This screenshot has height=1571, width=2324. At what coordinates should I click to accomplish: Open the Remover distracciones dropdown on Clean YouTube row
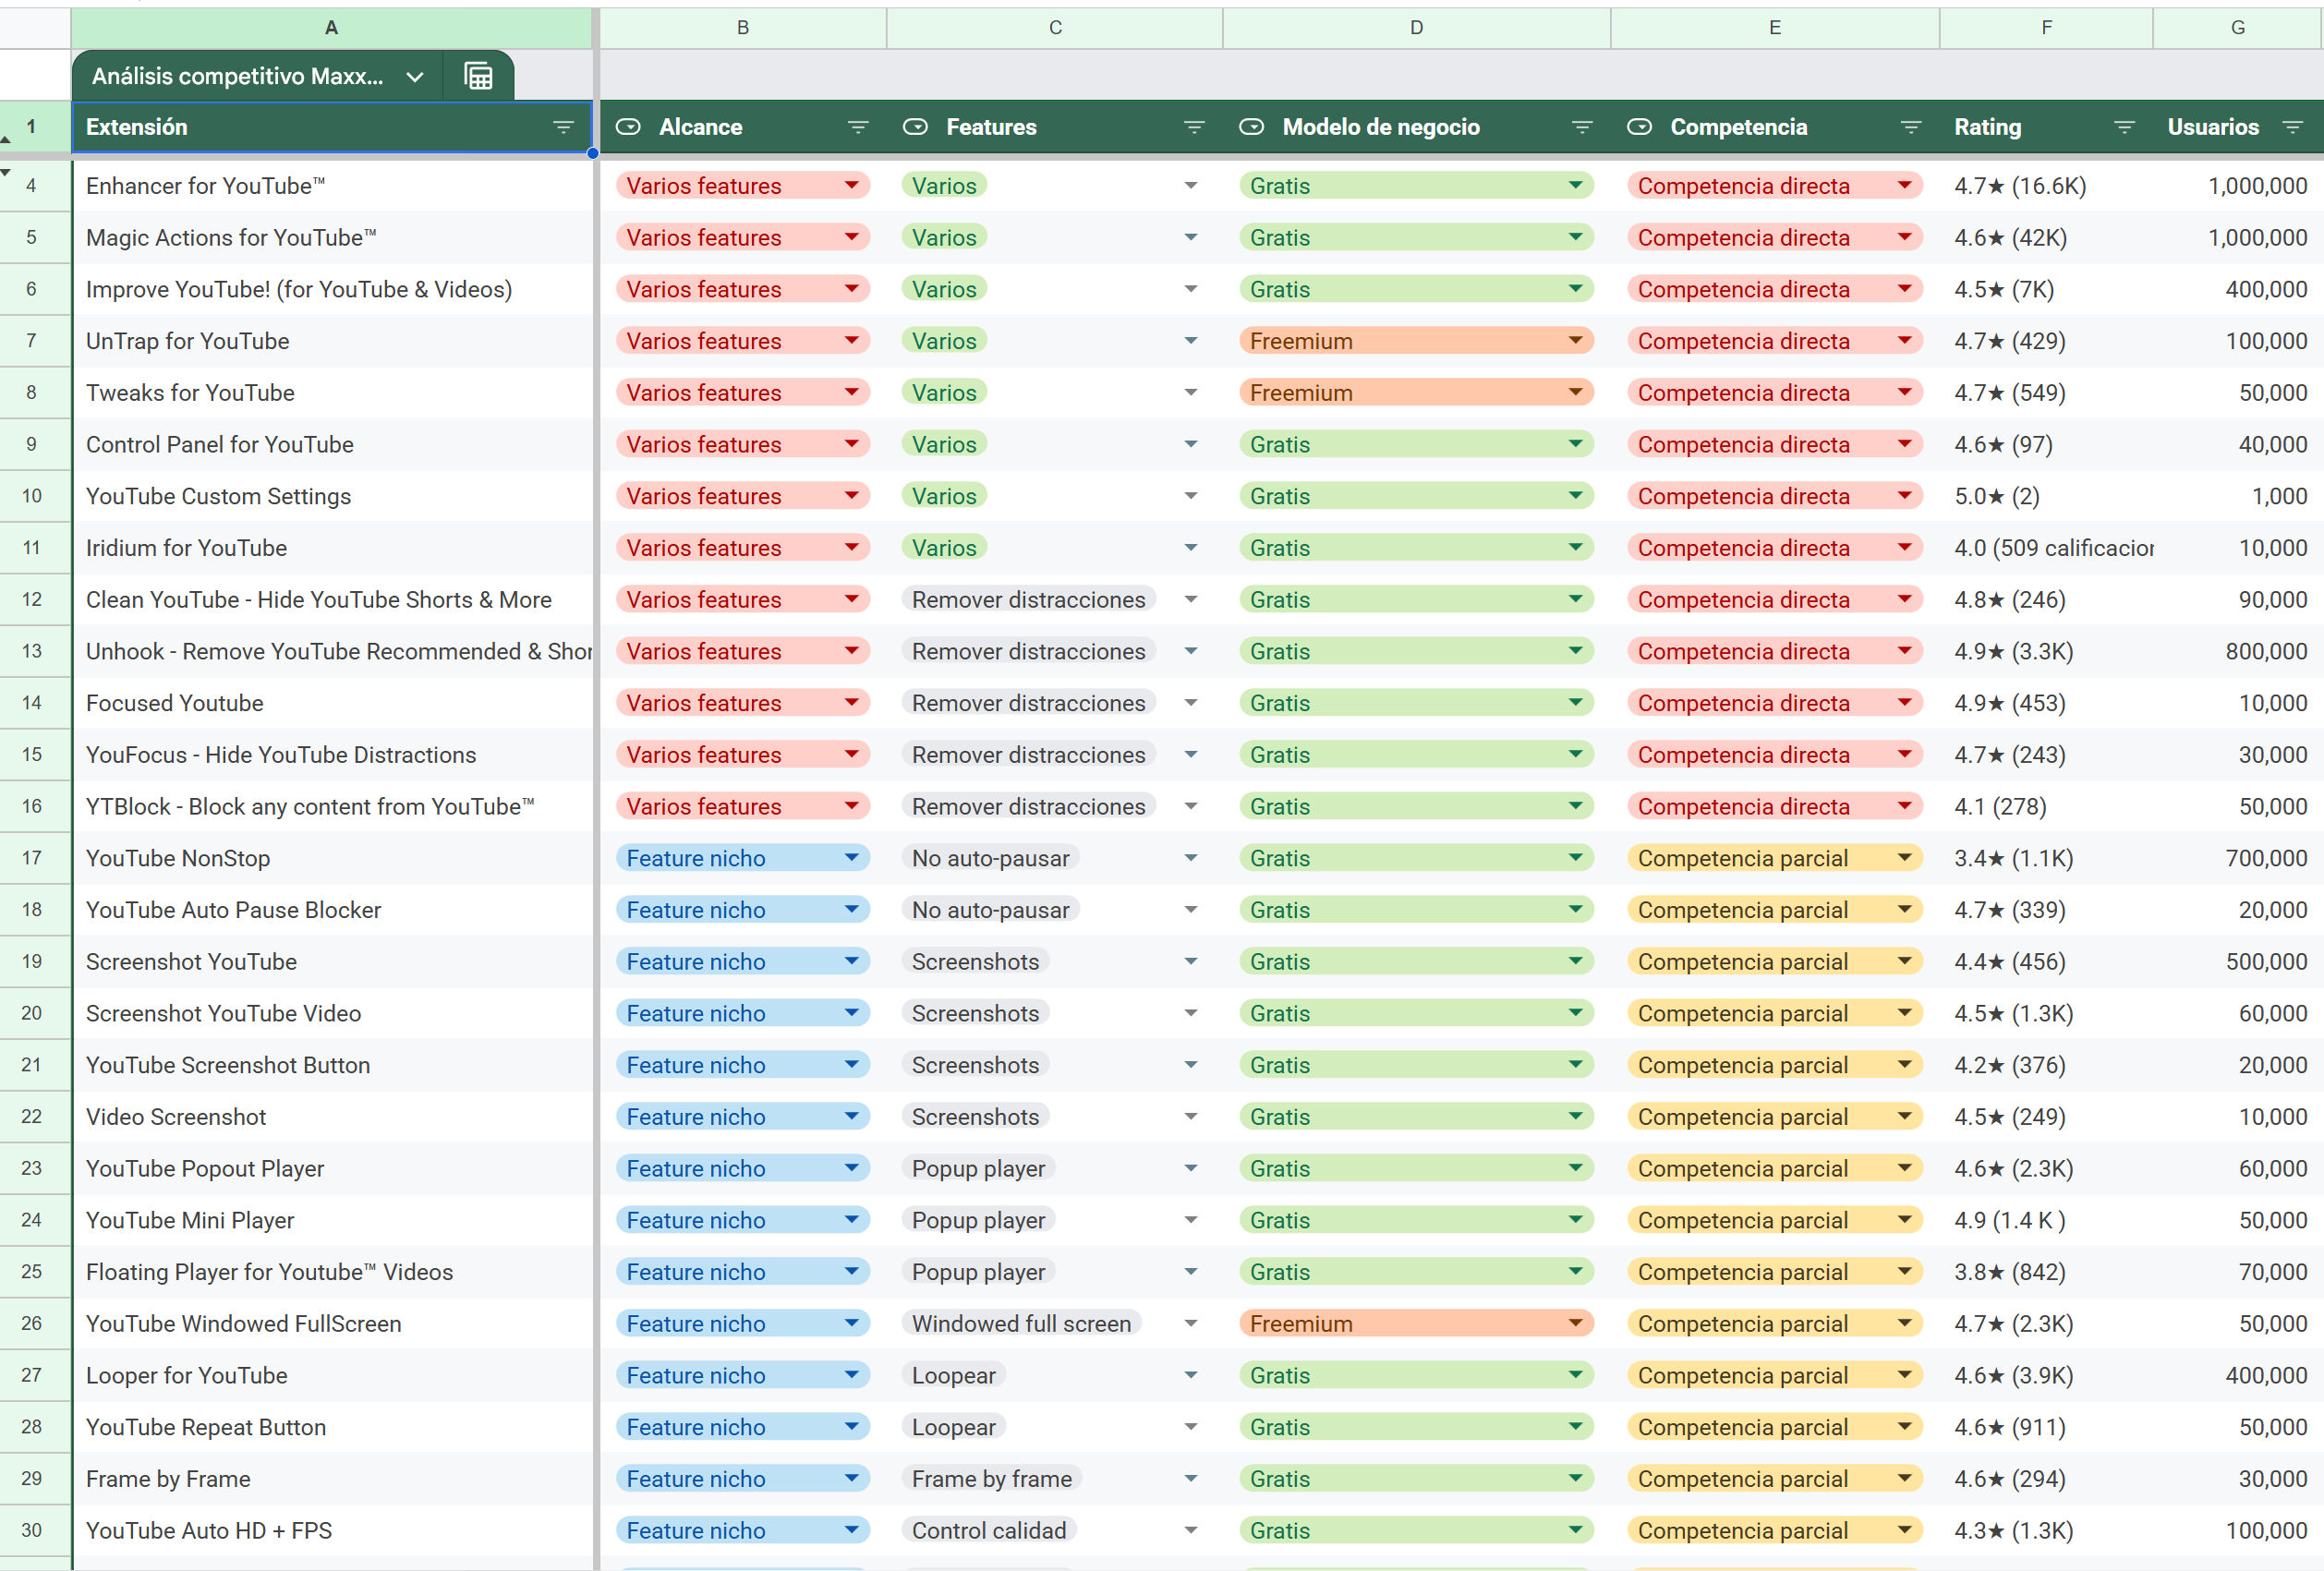click(x=1191, y=599)
